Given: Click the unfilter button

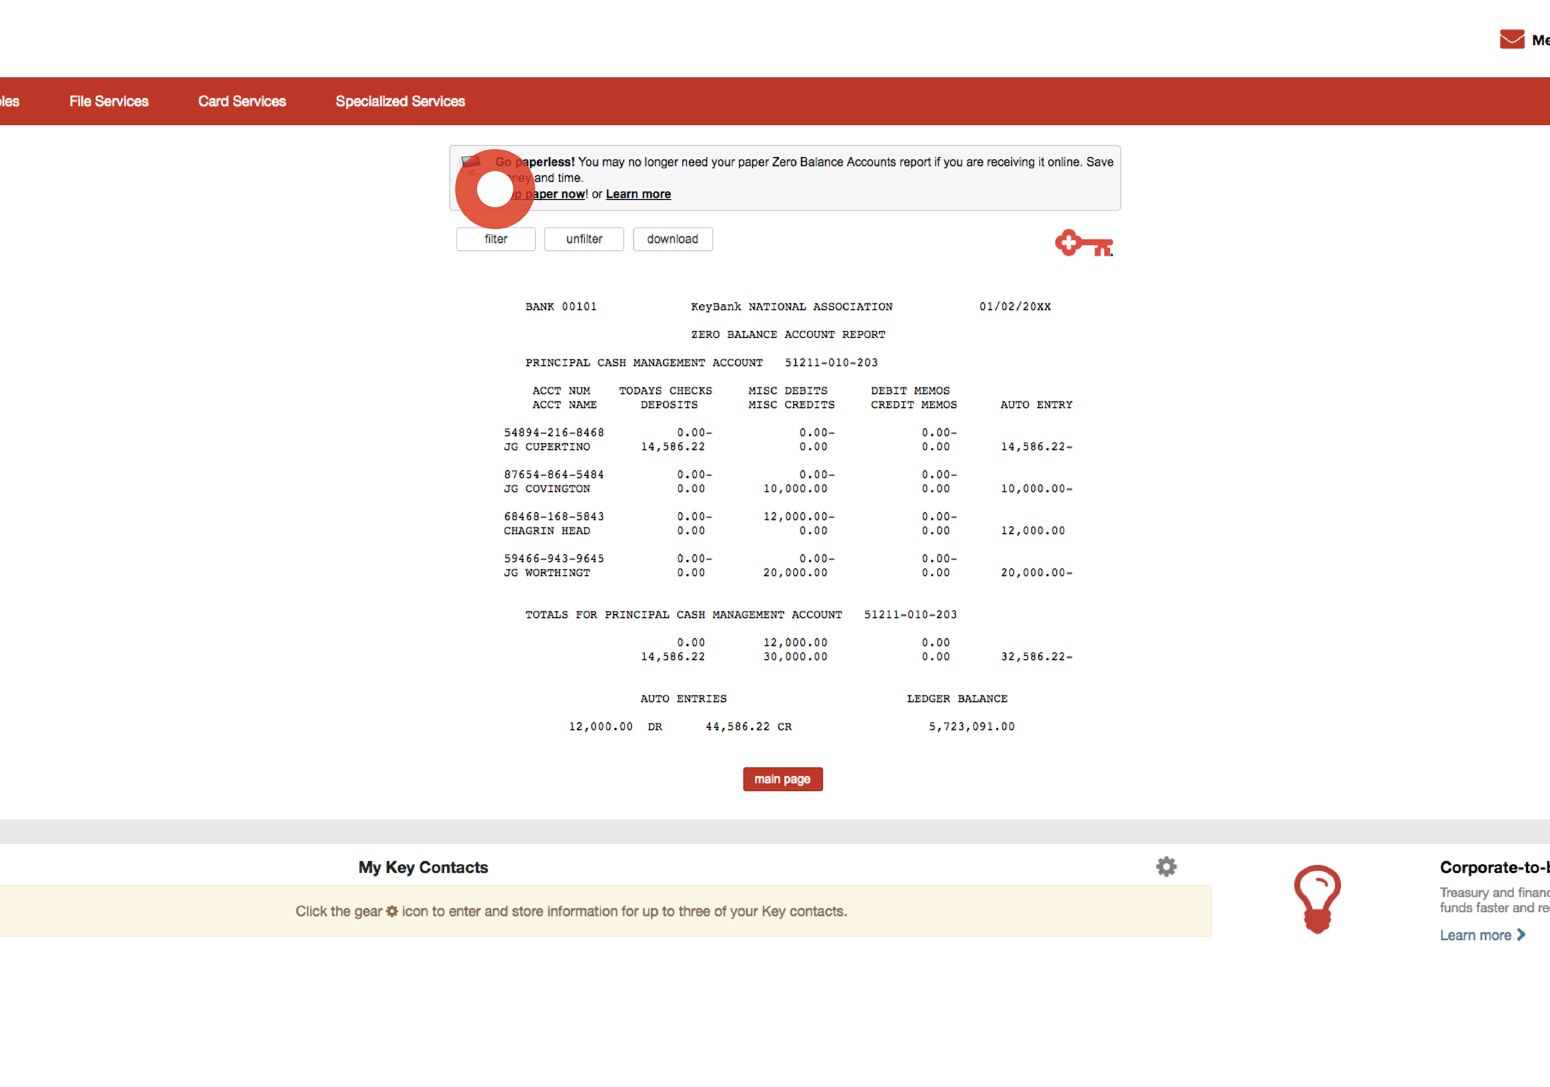Looking at the screenshot, I should pos(584,239).
